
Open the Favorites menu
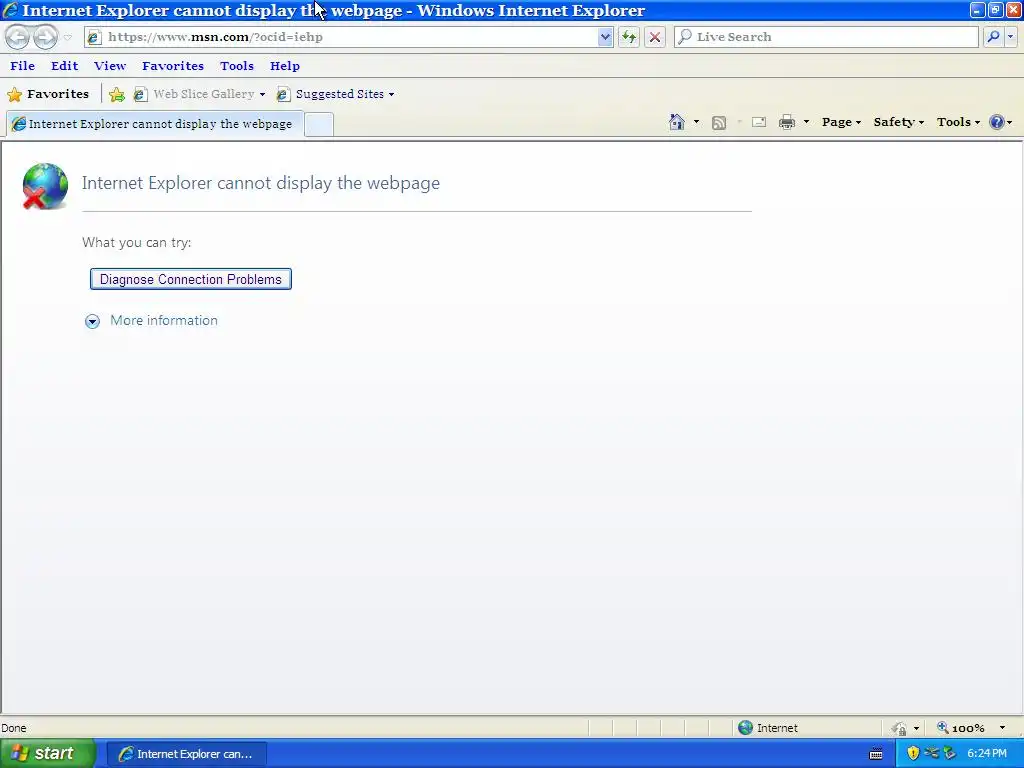[x=173, y=66]
